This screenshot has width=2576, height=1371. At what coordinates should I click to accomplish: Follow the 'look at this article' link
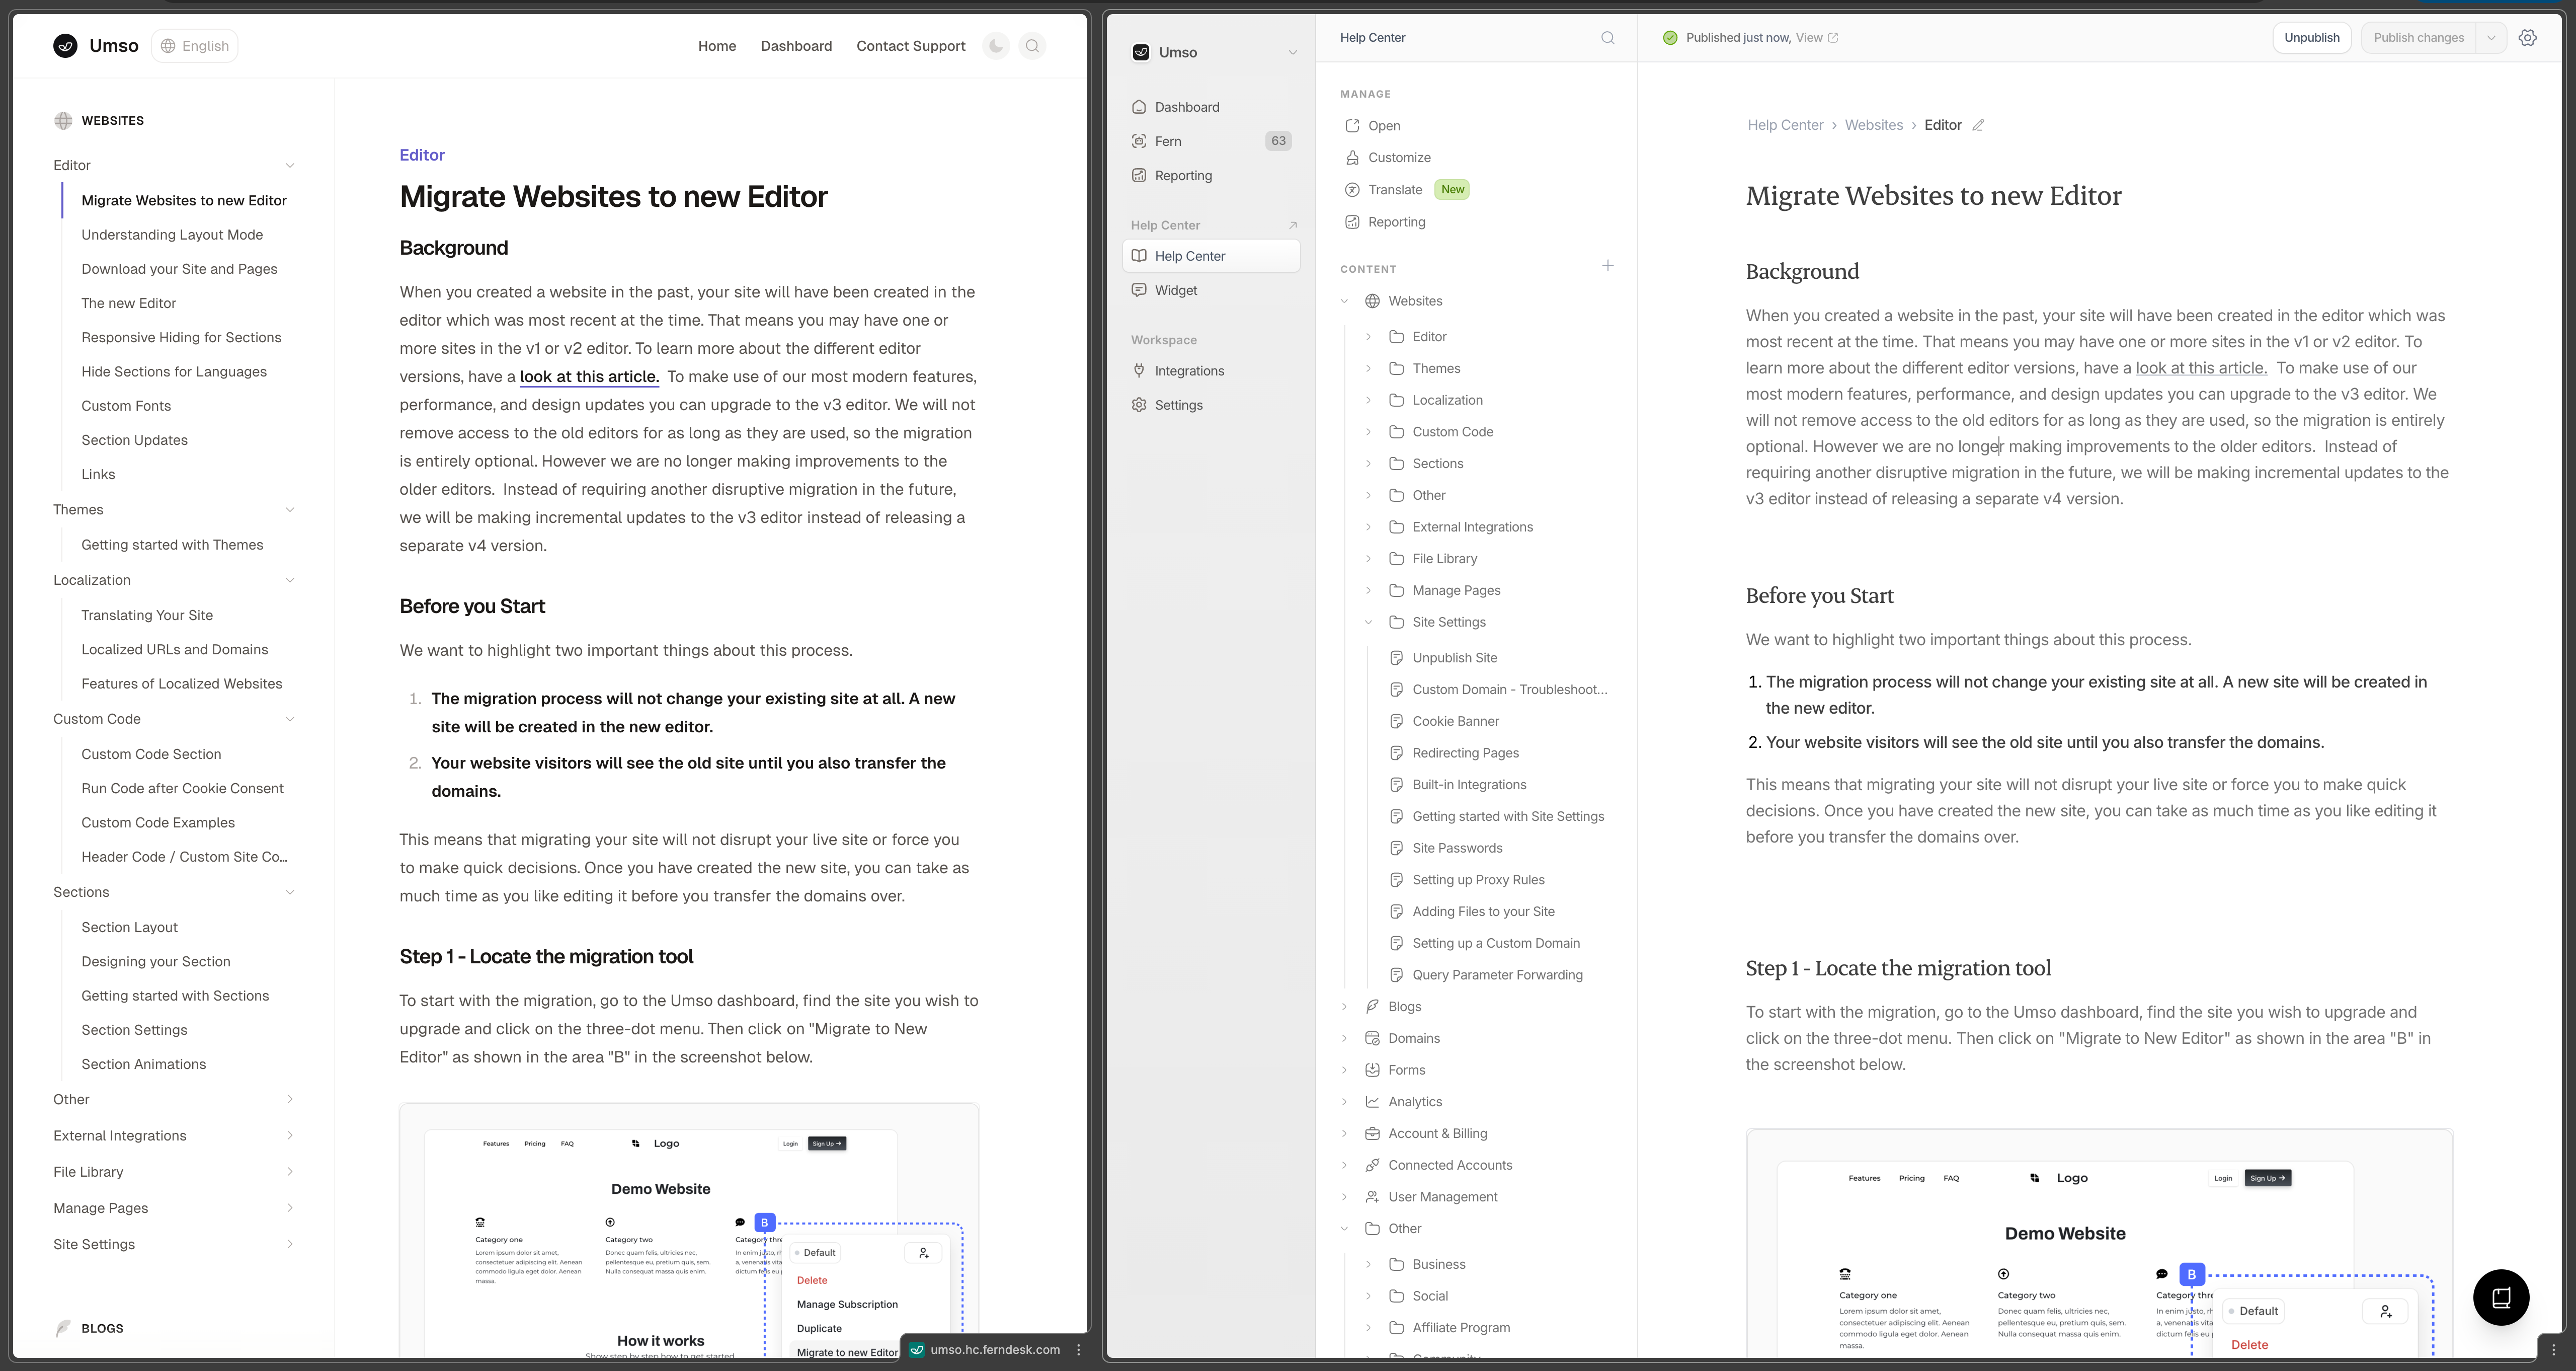589,377
